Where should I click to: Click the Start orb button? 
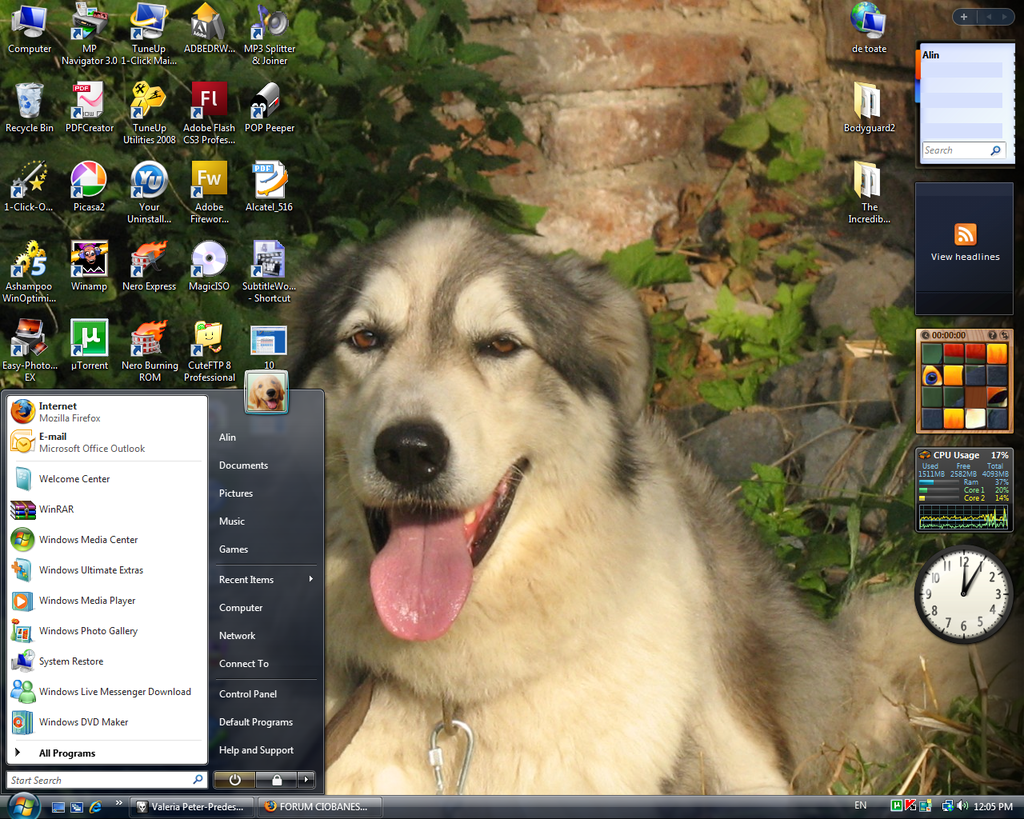coord(24,806)
